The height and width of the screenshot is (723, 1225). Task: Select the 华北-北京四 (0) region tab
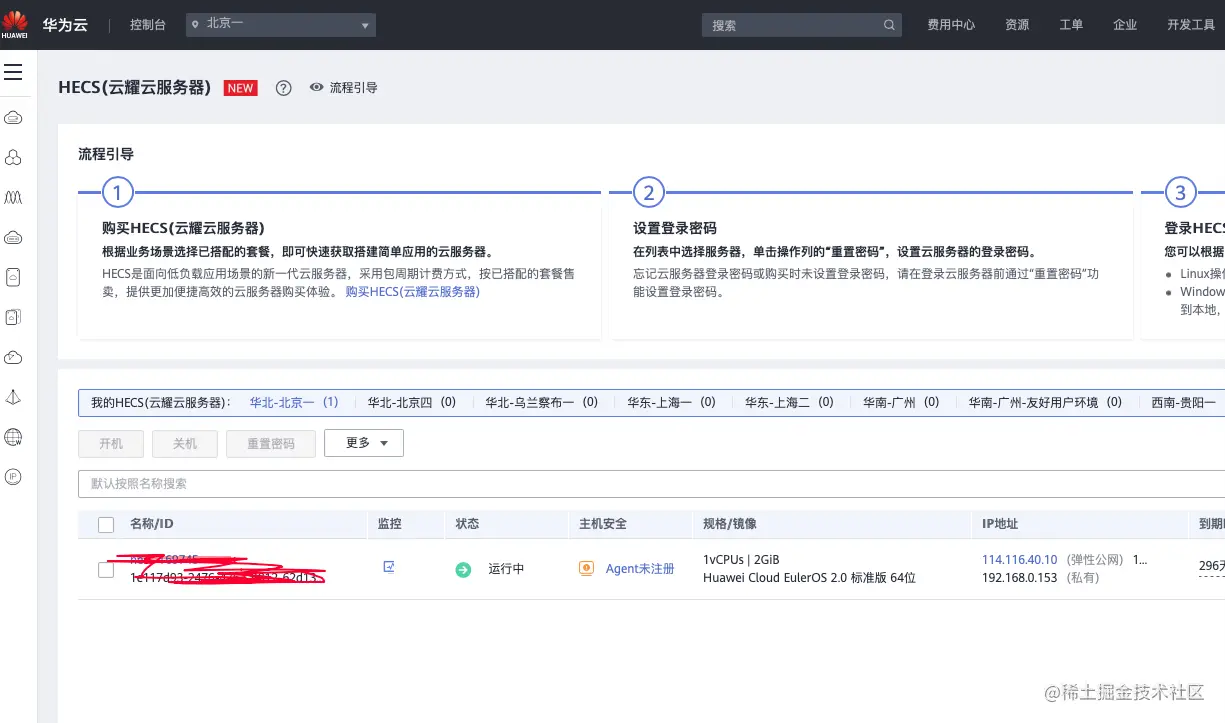(x=412, y=402)
